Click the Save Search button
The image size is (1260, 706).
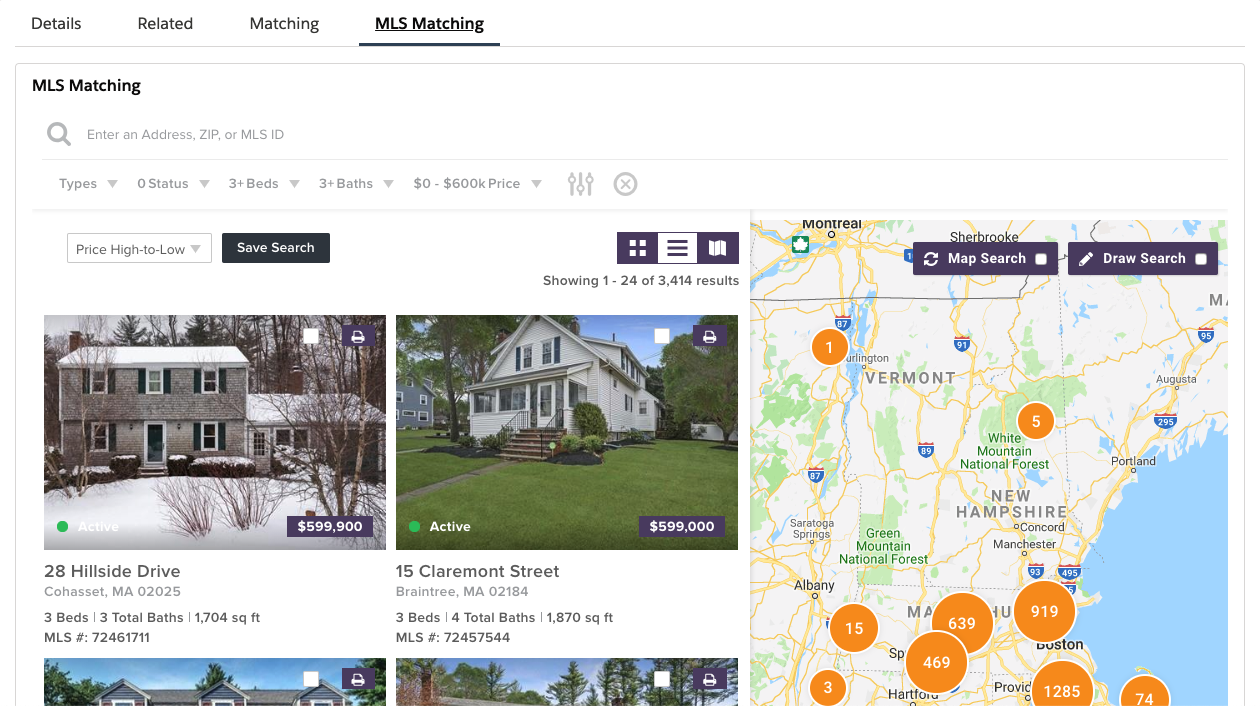coord(275,247)
